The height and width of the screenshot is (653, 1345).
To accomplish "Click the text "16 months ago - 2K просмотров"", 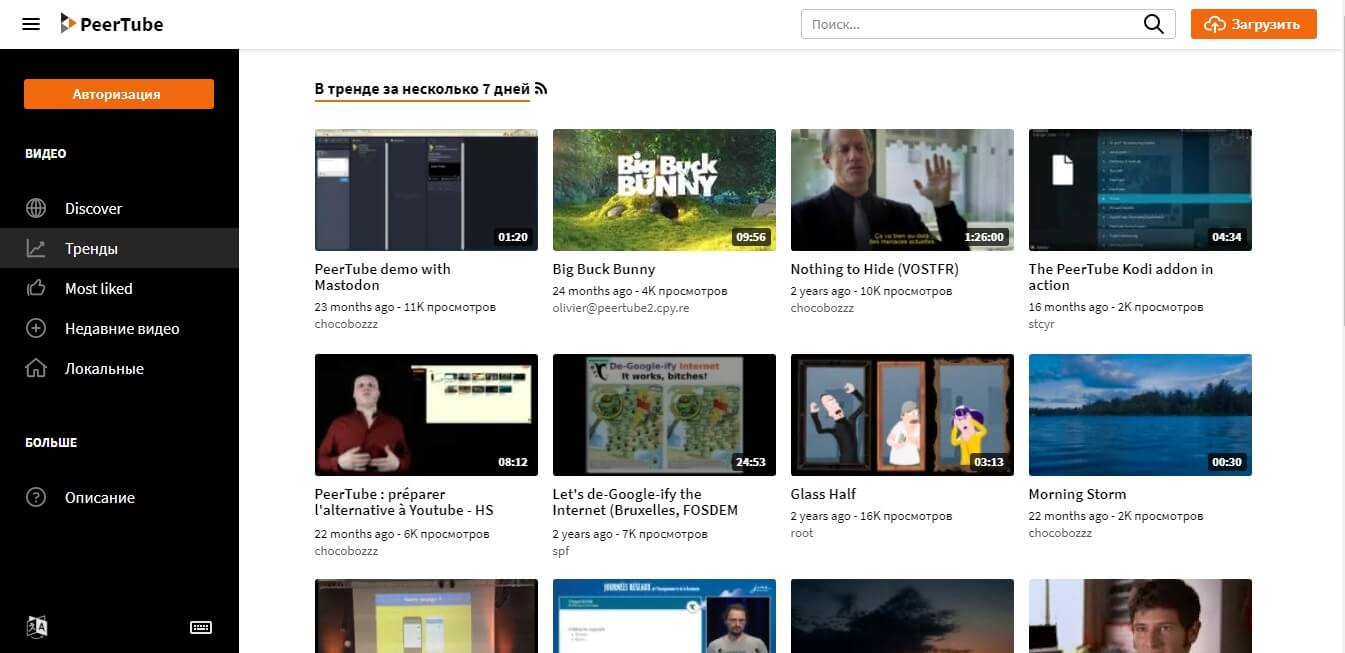I will 1116,307.
